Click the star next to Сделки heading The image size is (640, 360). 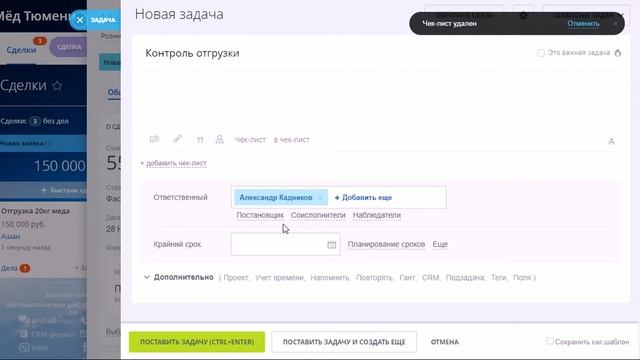click(57, 86)
